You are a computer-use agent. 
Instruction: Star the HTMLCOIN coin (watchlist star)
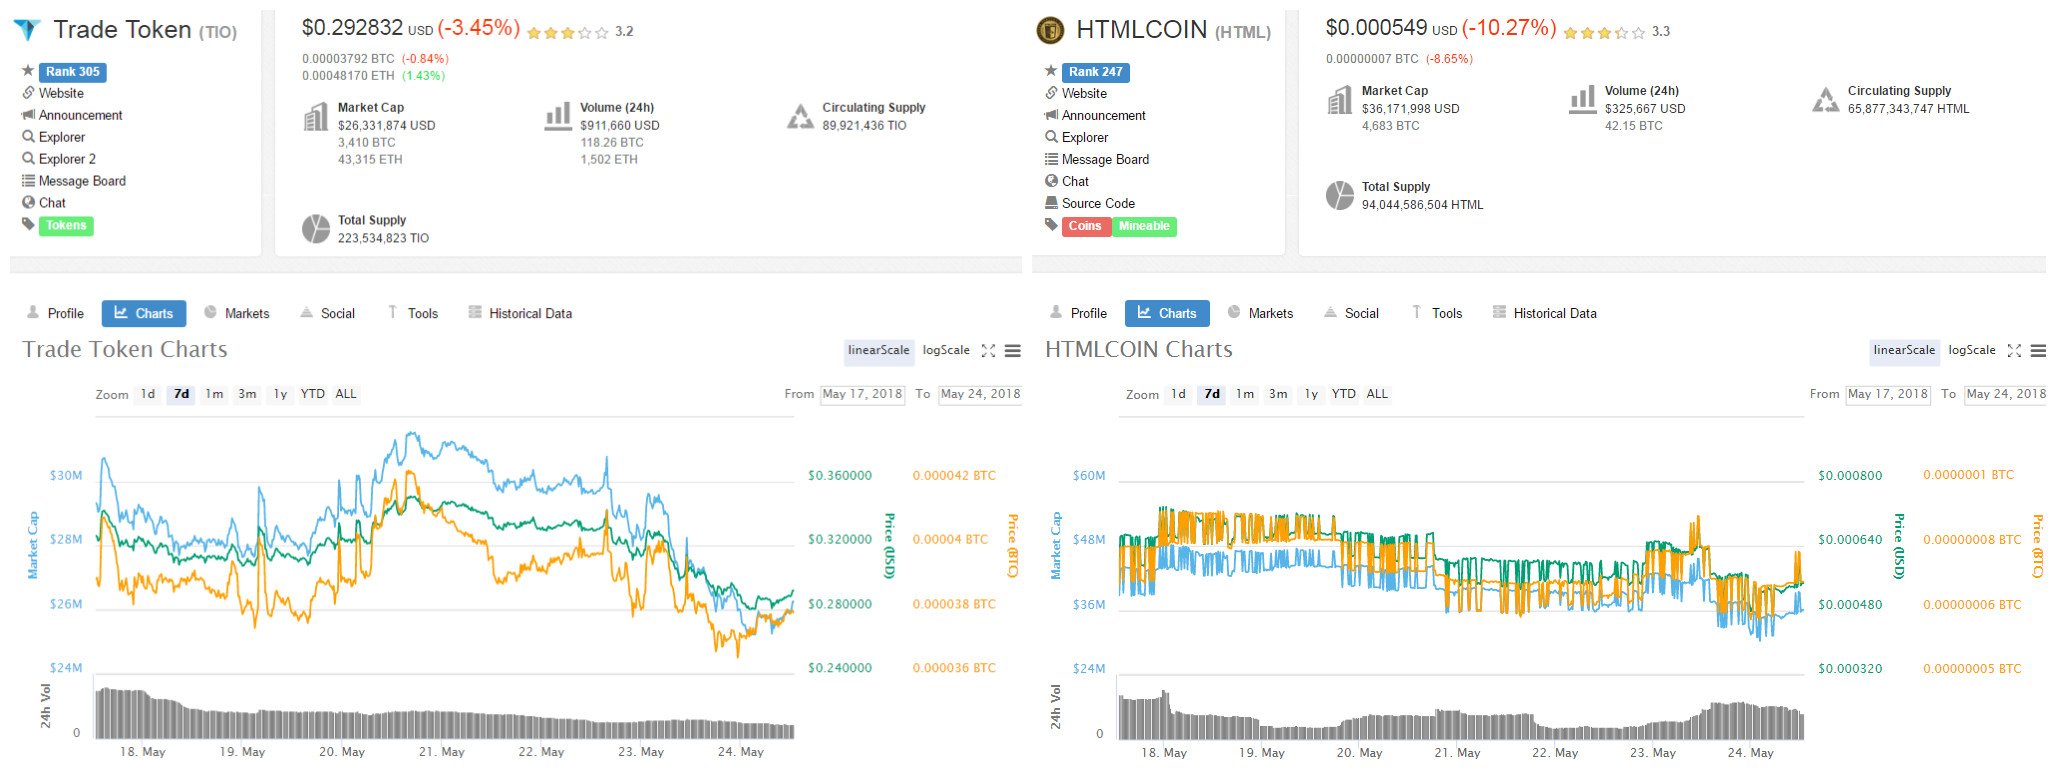[x=1051, y=71]
